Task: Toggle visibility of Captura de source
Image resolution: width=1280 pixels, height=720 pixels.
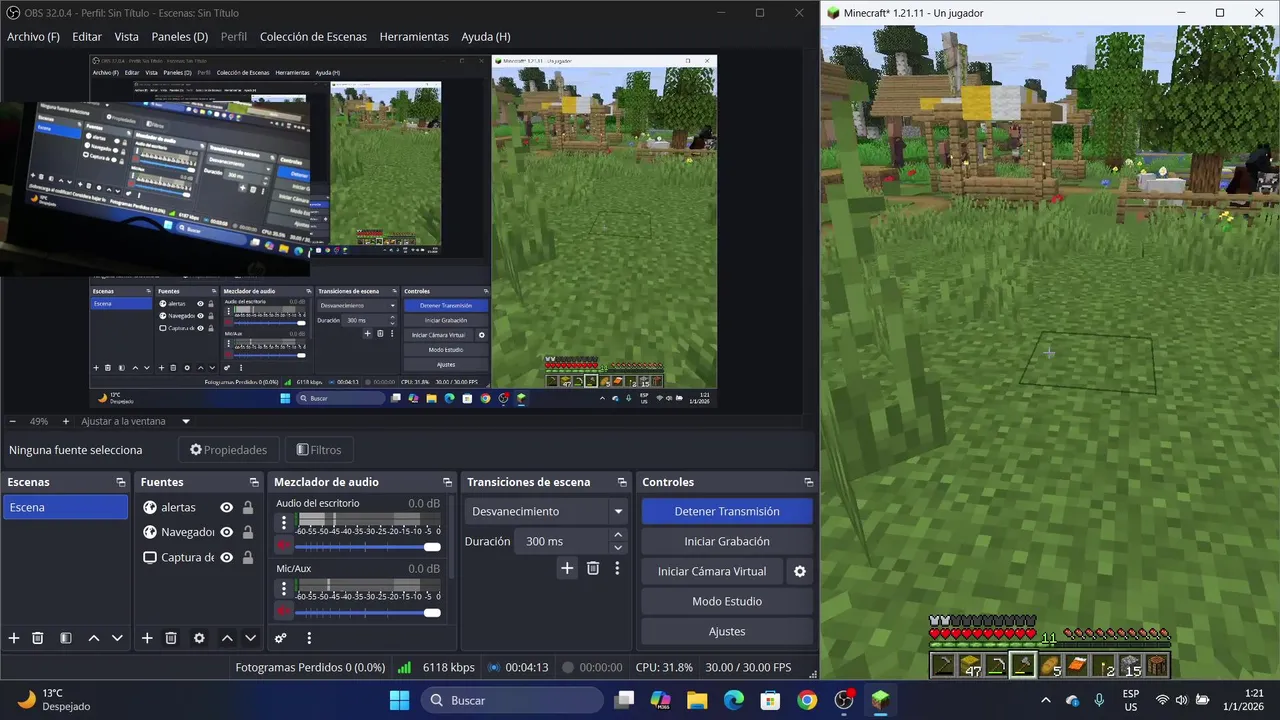Action: point(227,557)
